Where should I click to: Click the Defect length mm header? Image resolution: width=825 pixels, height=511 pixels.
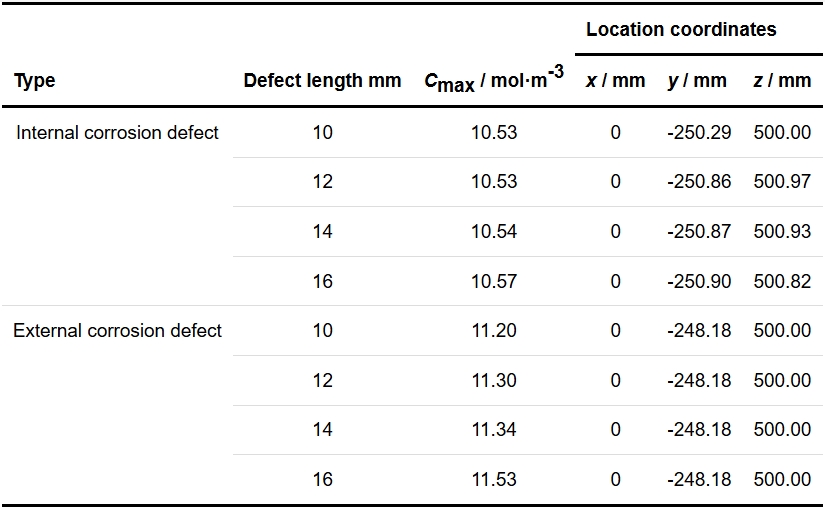(322, 81)
